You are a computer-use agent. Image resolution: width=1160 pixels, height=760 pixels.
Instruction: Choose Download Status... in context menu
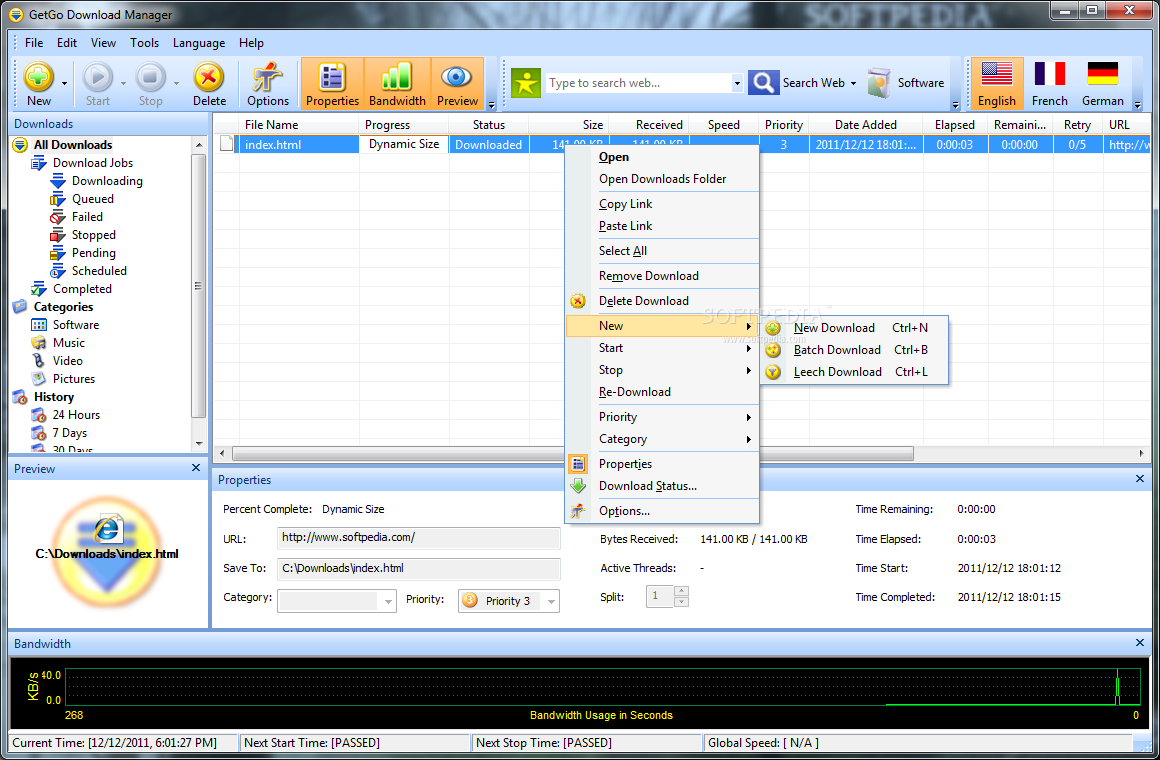pyautogui.click(x=661, y=486)
